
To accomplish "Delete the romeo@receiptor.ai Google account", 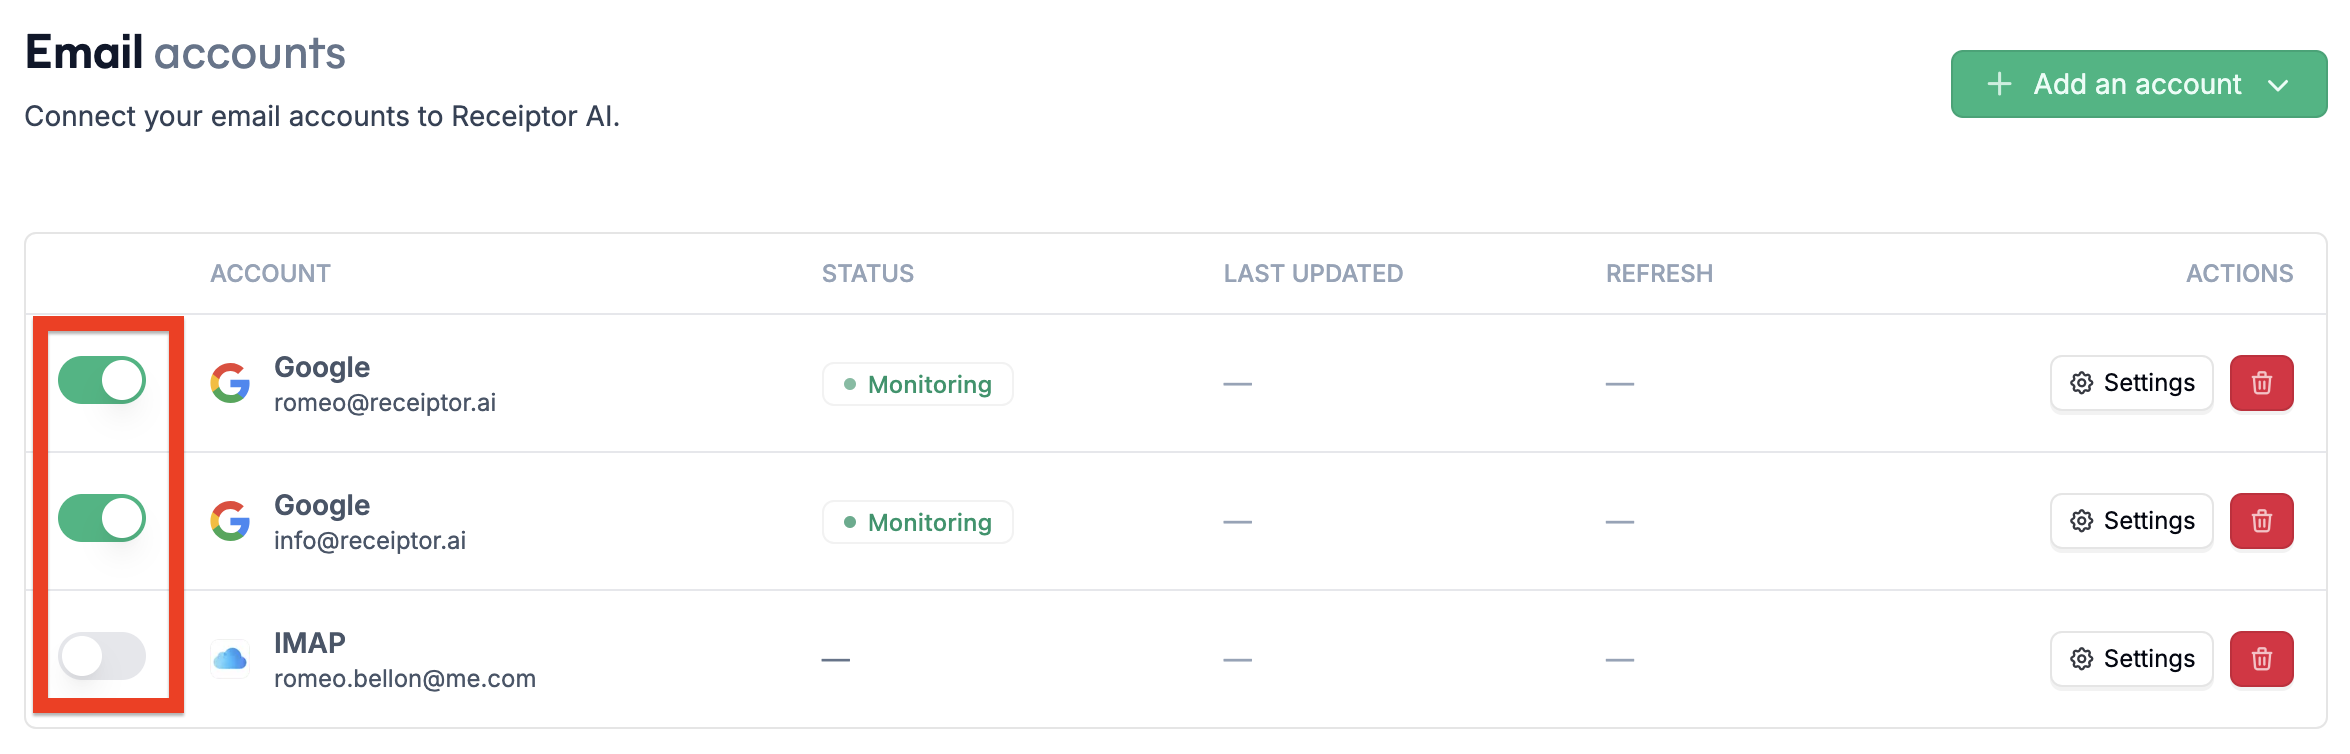I will pyautogui.click(x=2261, y=383).
